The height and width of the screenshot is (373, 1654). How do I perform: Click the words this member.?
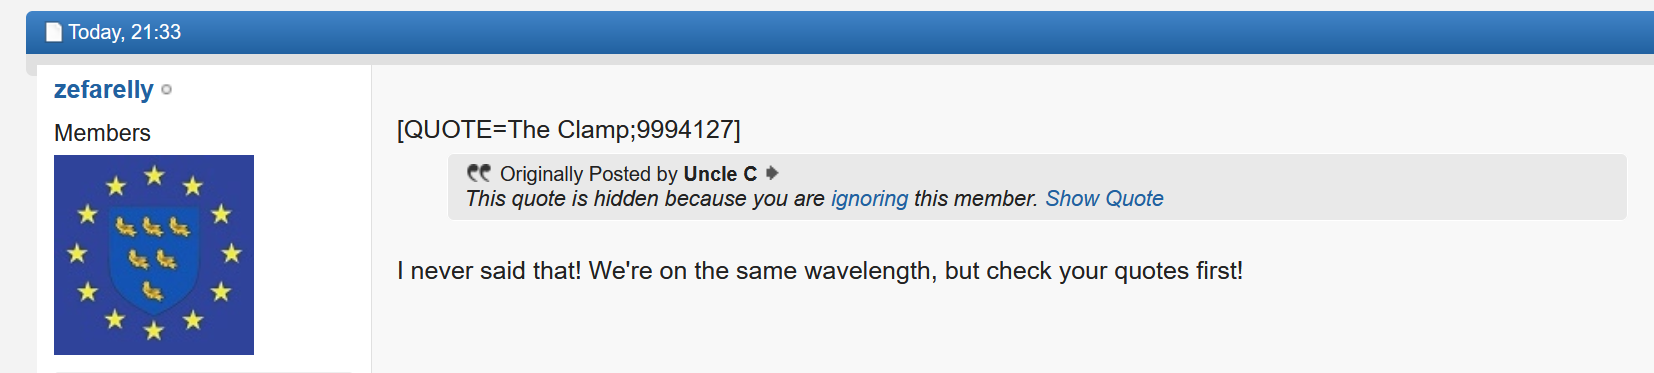[x=976, y=198]
